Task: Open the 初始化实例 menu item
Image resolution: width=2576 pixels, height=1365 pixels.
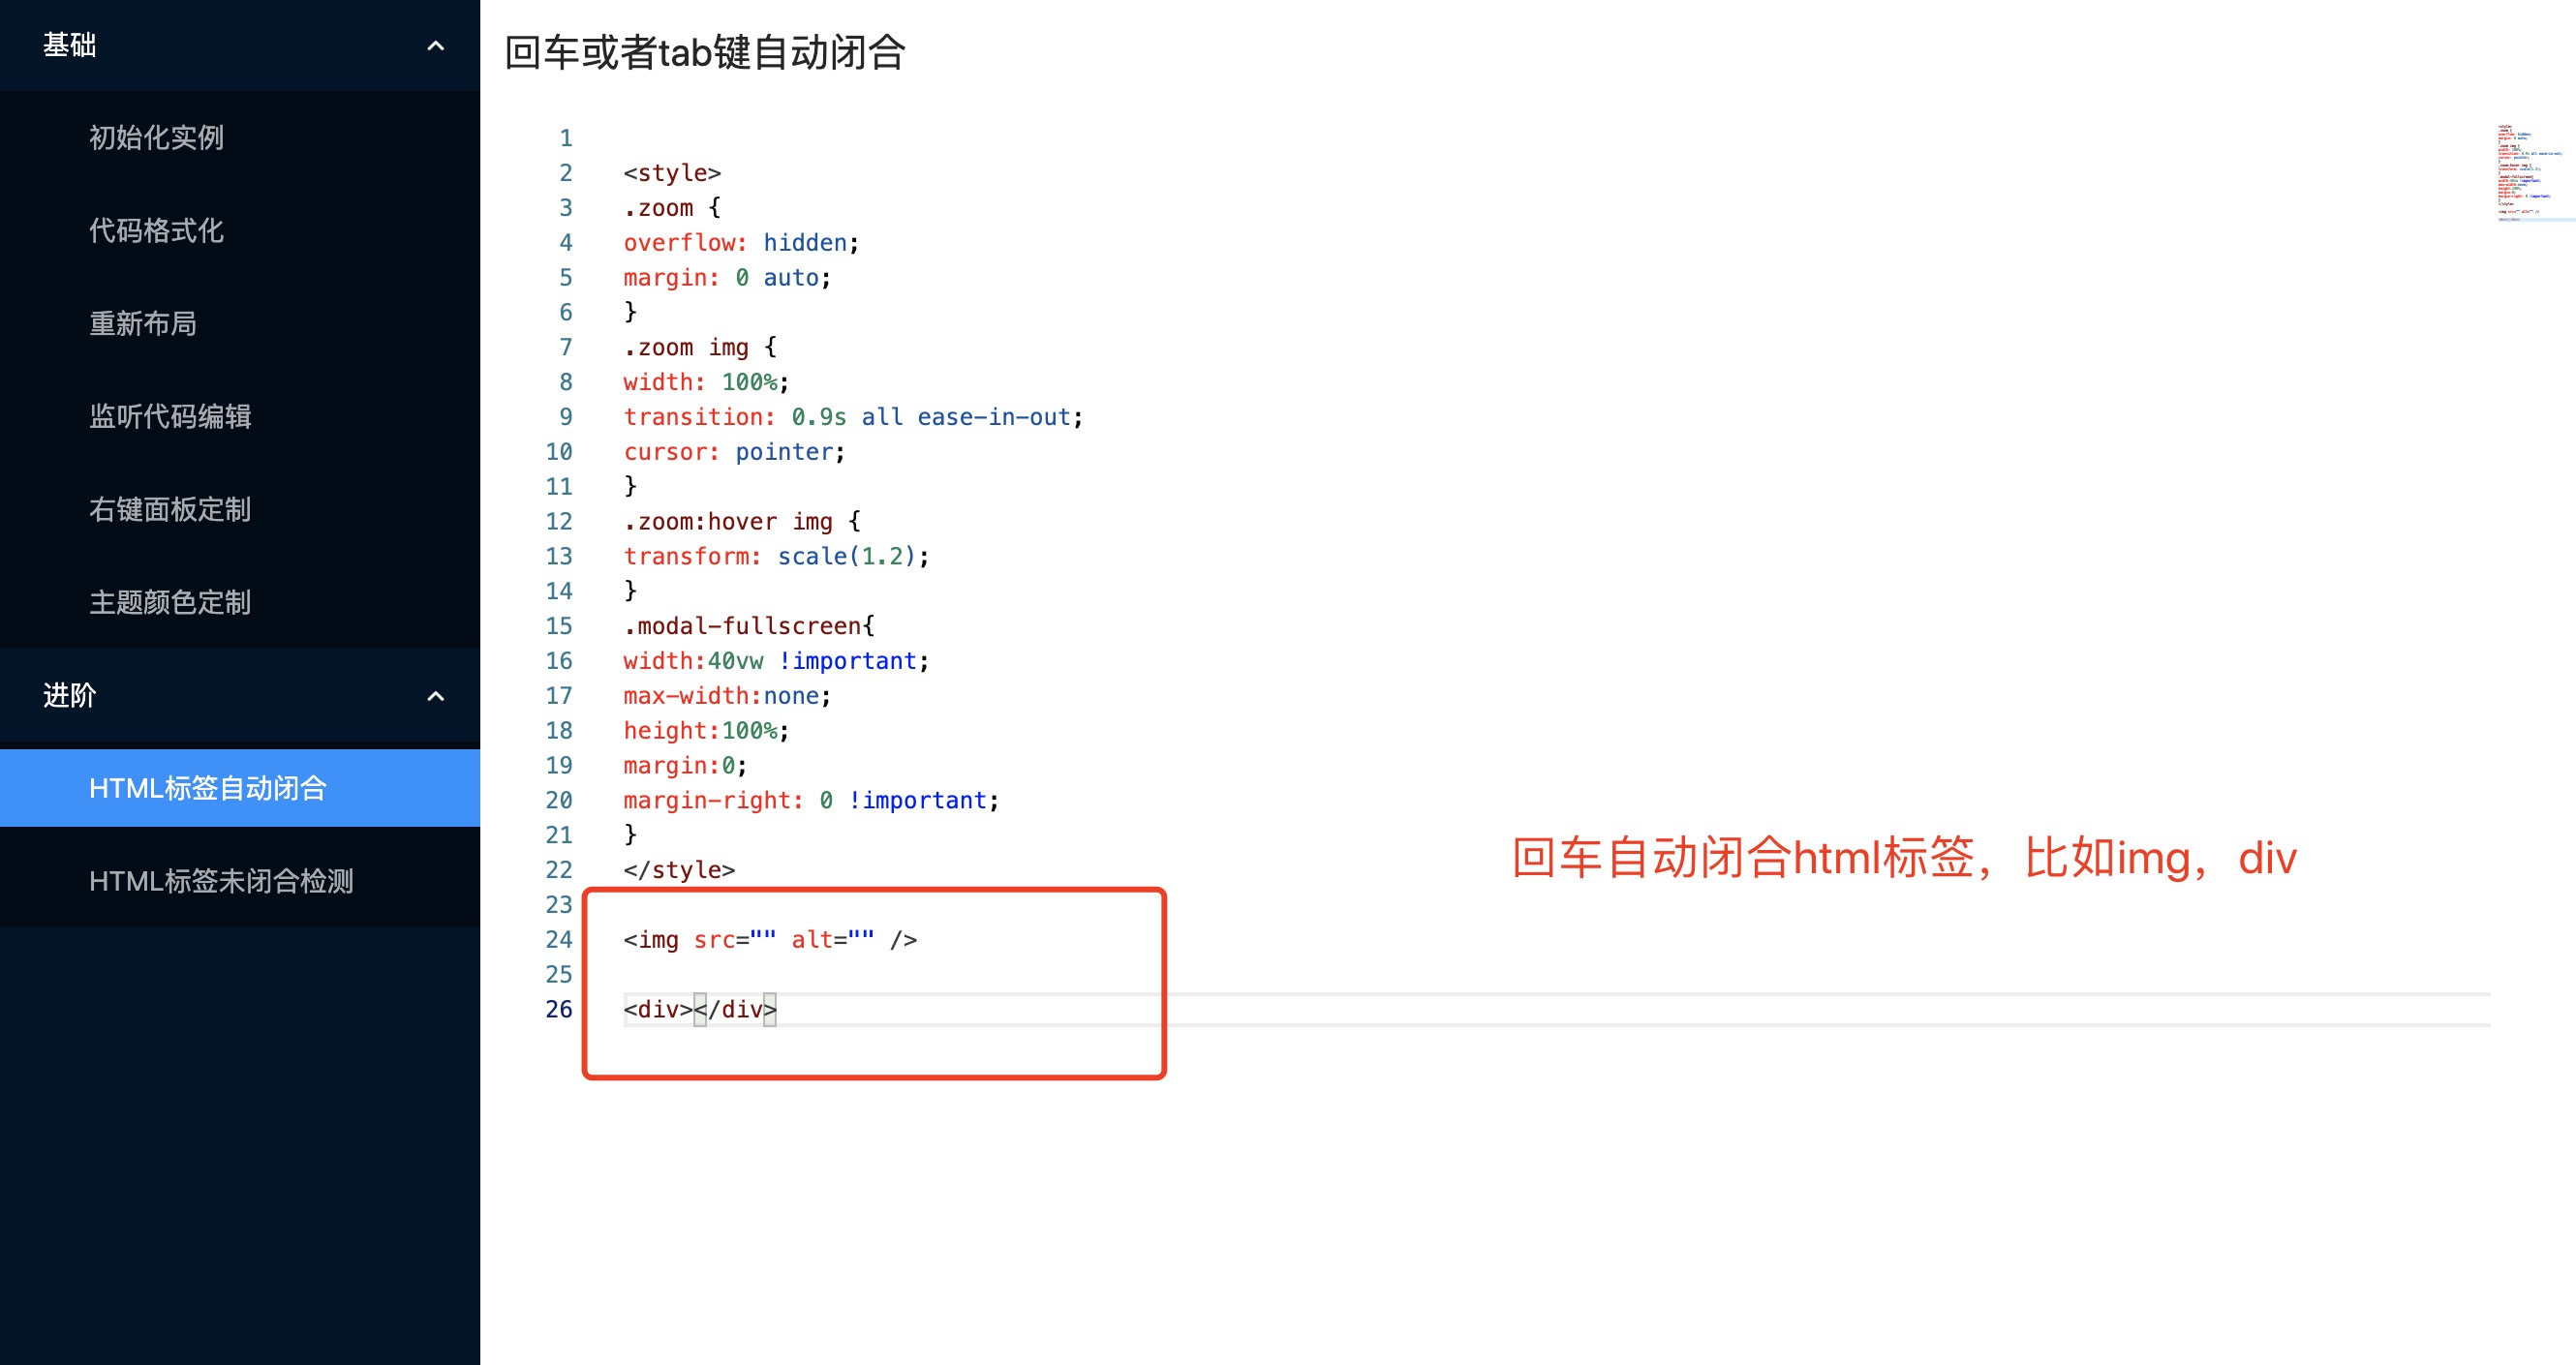Action: click(x=156, y=137)
